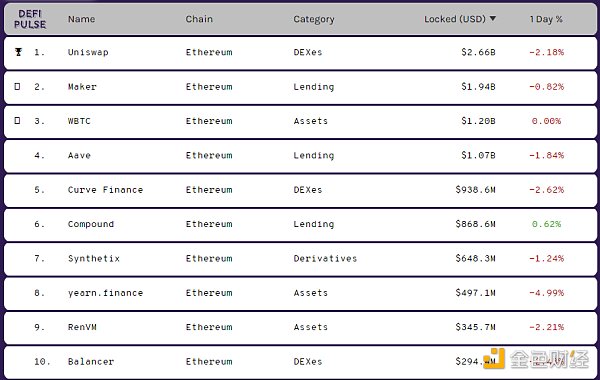Open Curve Finance details
Image resolution: width=600 pixels, height=380 pixels.
point(105,190)
